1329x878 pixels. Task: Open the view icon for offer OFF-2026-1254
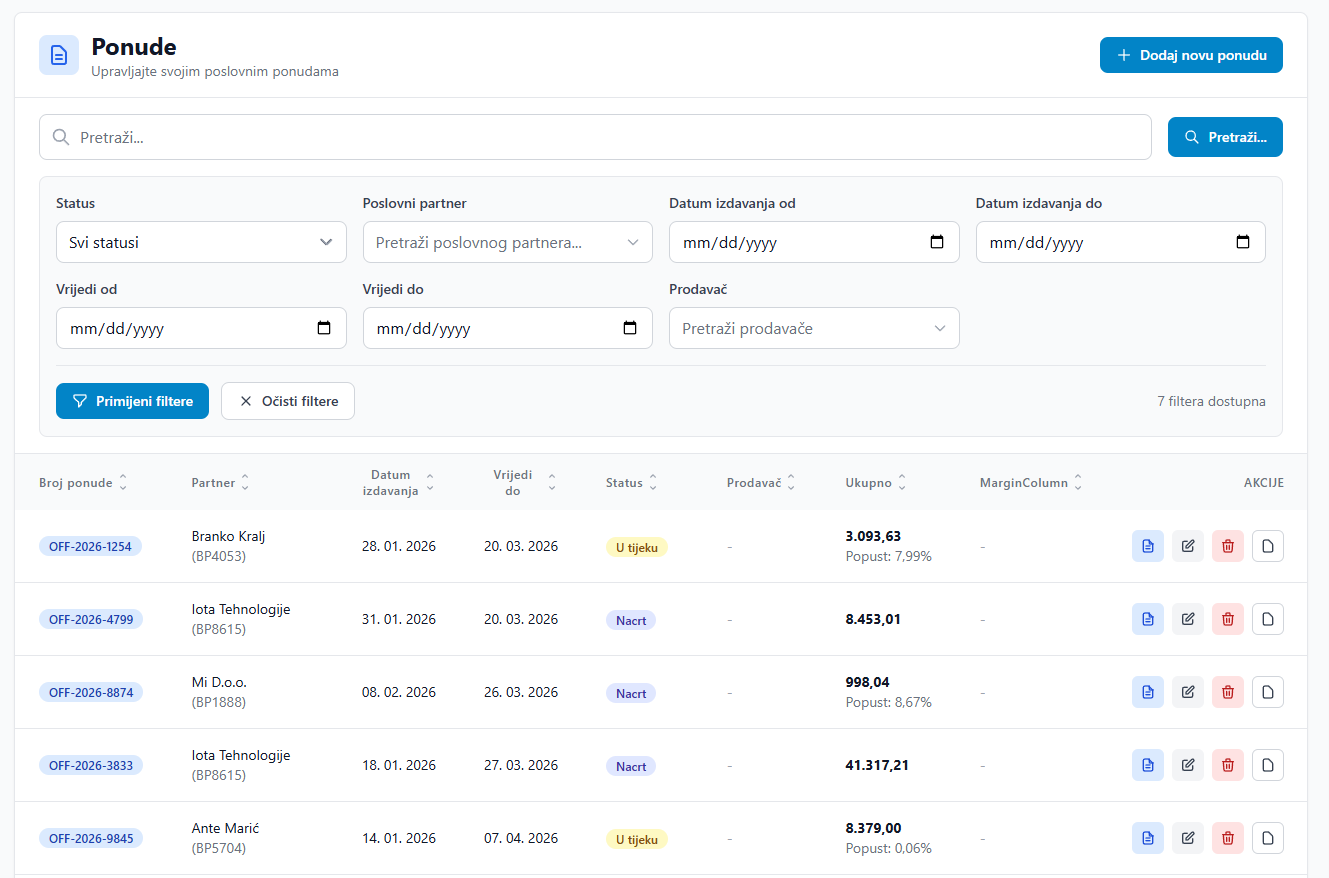(x=1147, y=546)
